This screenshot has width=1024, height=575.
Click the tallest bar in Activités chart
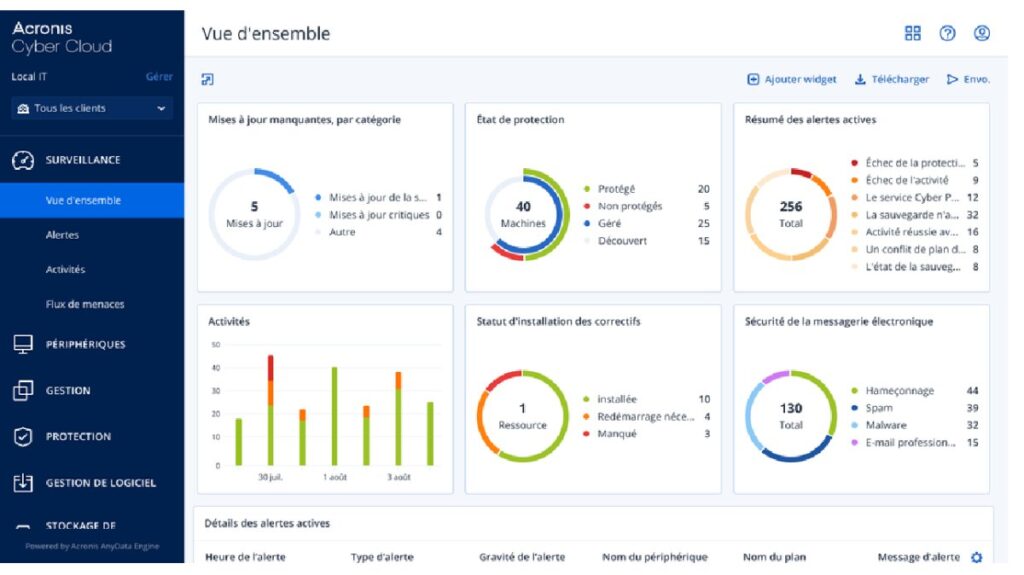tap(270, 410)
